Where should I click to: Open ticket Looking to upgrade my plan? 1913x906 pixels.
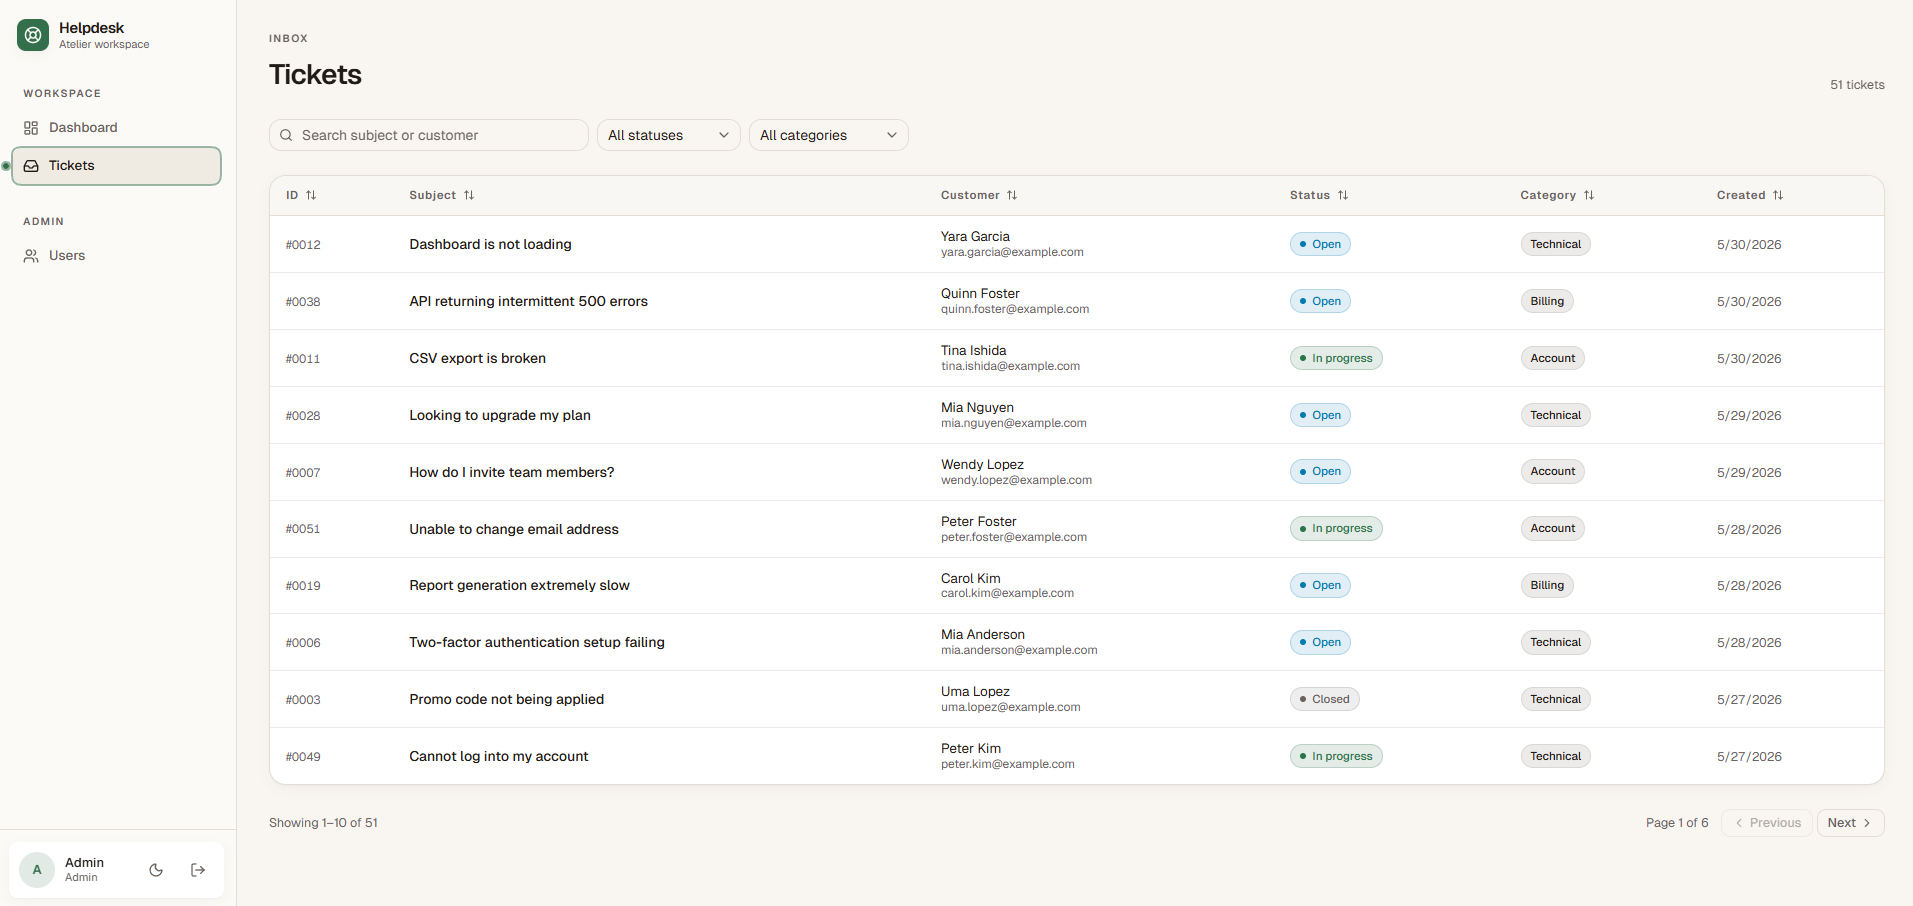pyautogui.click(x=500, y=415)
